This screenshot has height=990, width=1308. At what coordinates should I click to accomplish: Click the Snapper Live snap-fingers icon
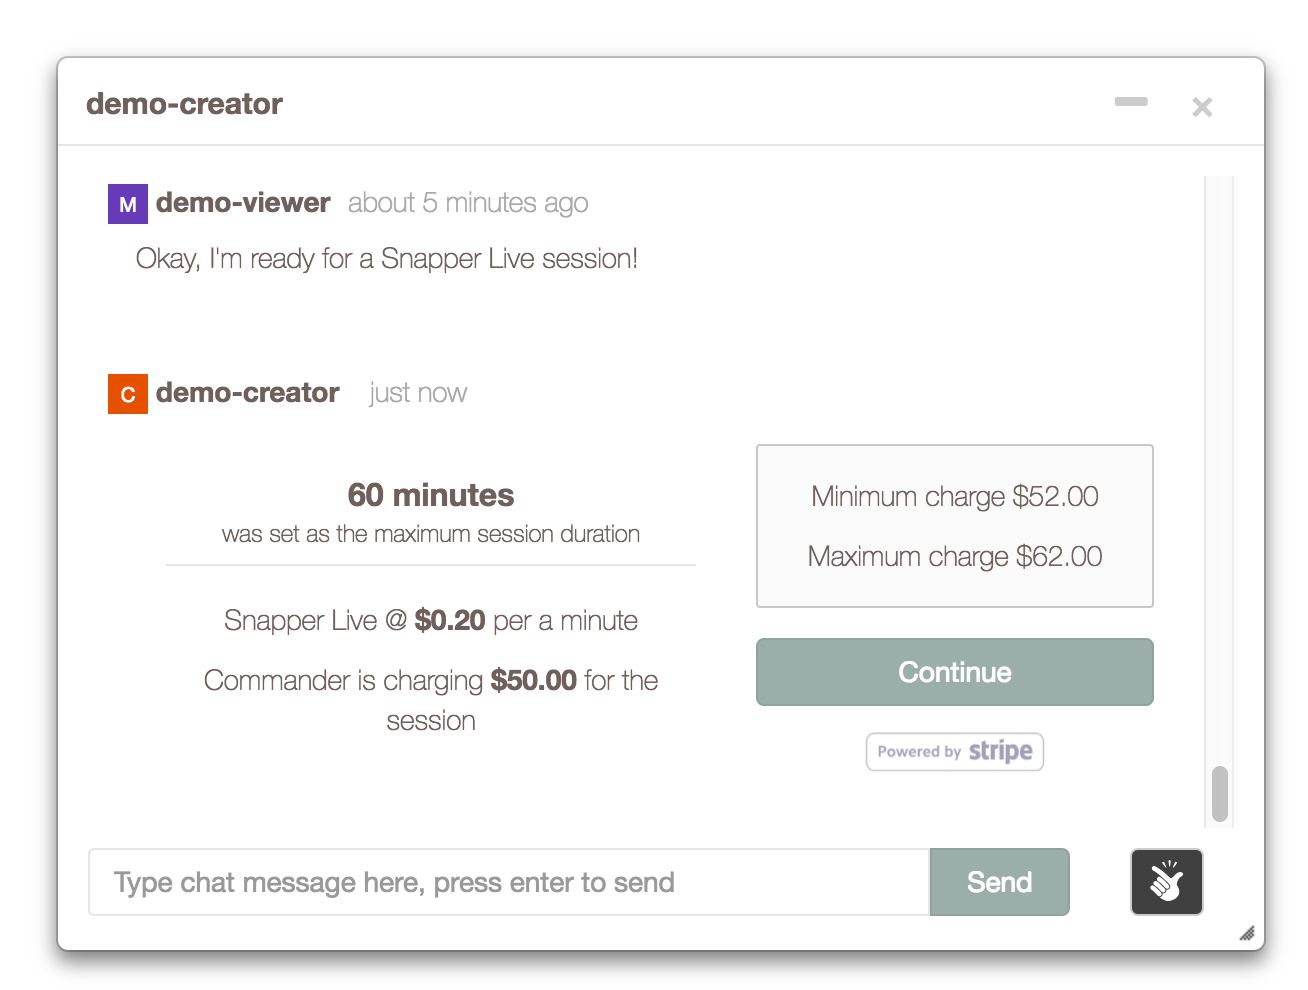click(1166, 882)
